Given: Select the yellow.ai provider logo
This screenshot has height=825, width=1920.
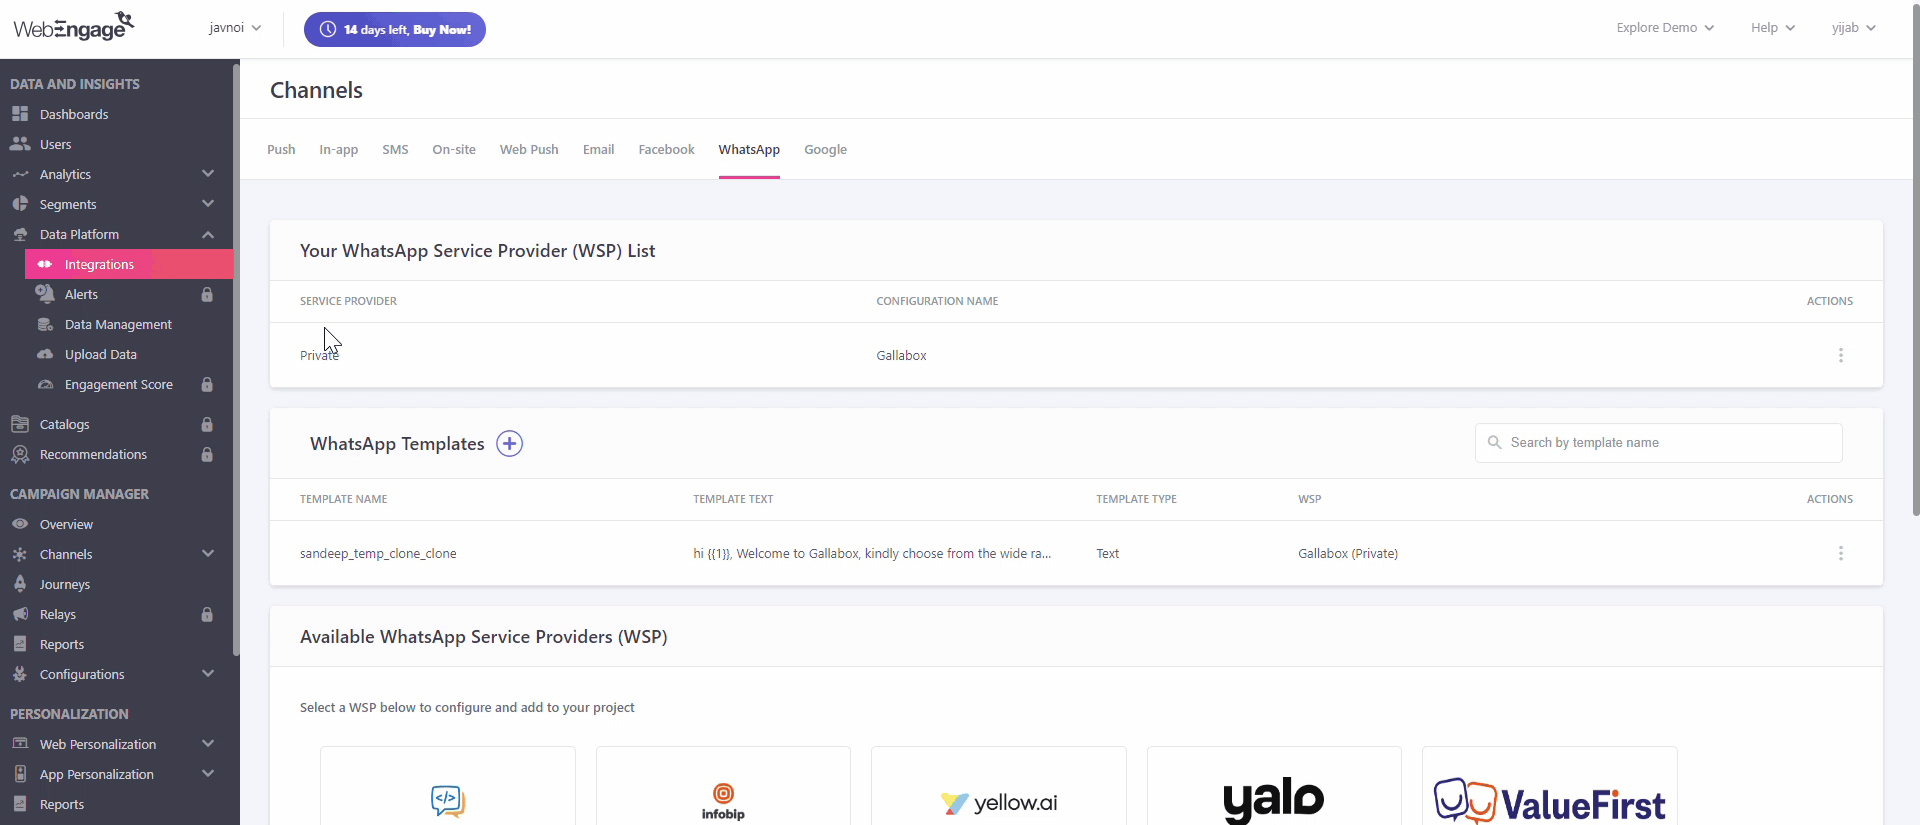Looking at the screenshot, I should point(998,802).
